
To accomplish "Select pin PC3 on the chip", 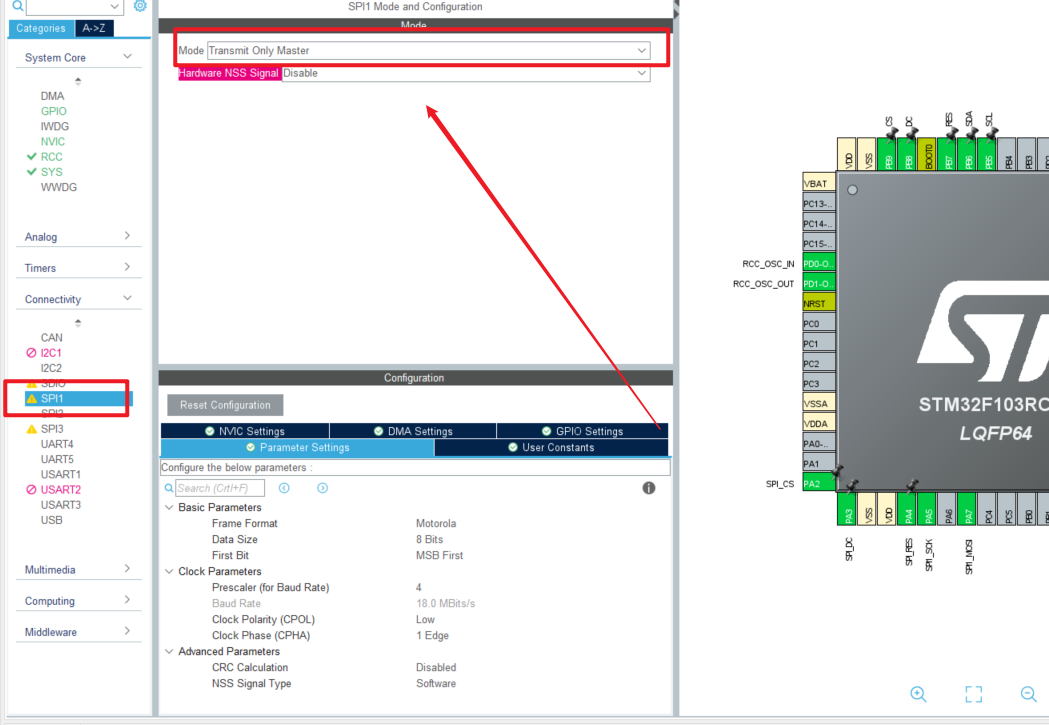I will coord(819,383).
